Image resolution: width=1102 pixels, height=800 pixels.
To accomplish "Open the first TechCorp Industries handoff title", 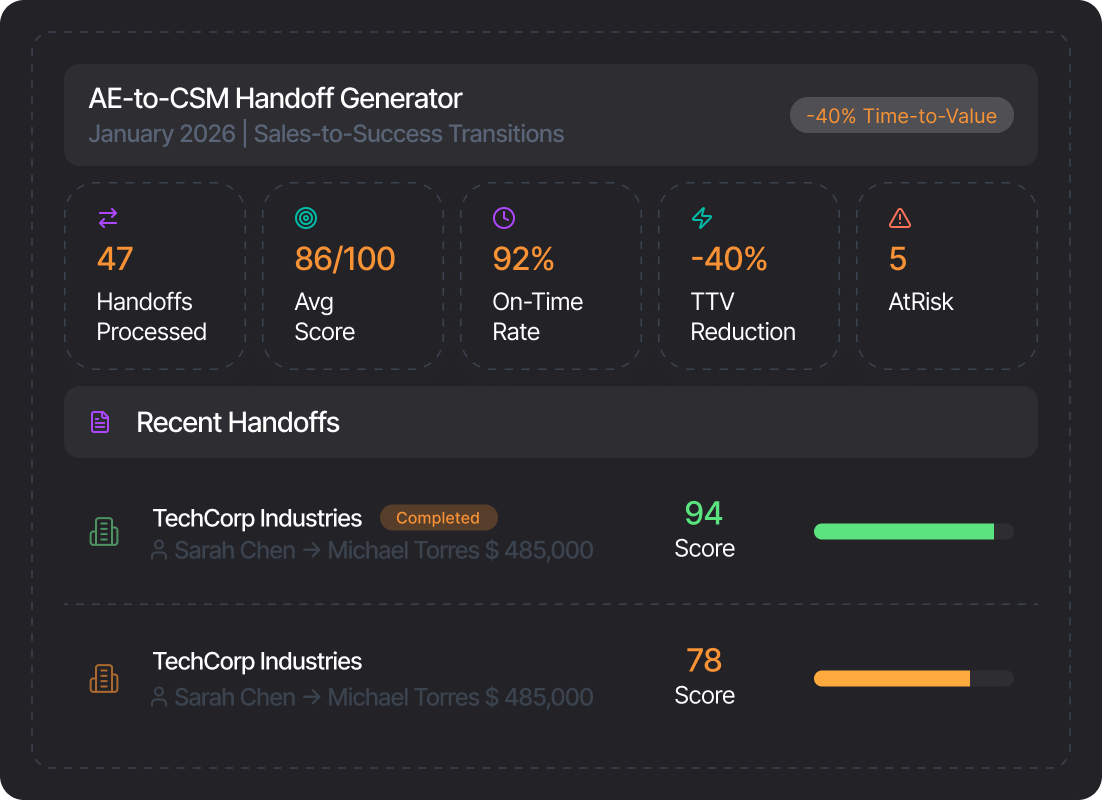I will 257,518.
